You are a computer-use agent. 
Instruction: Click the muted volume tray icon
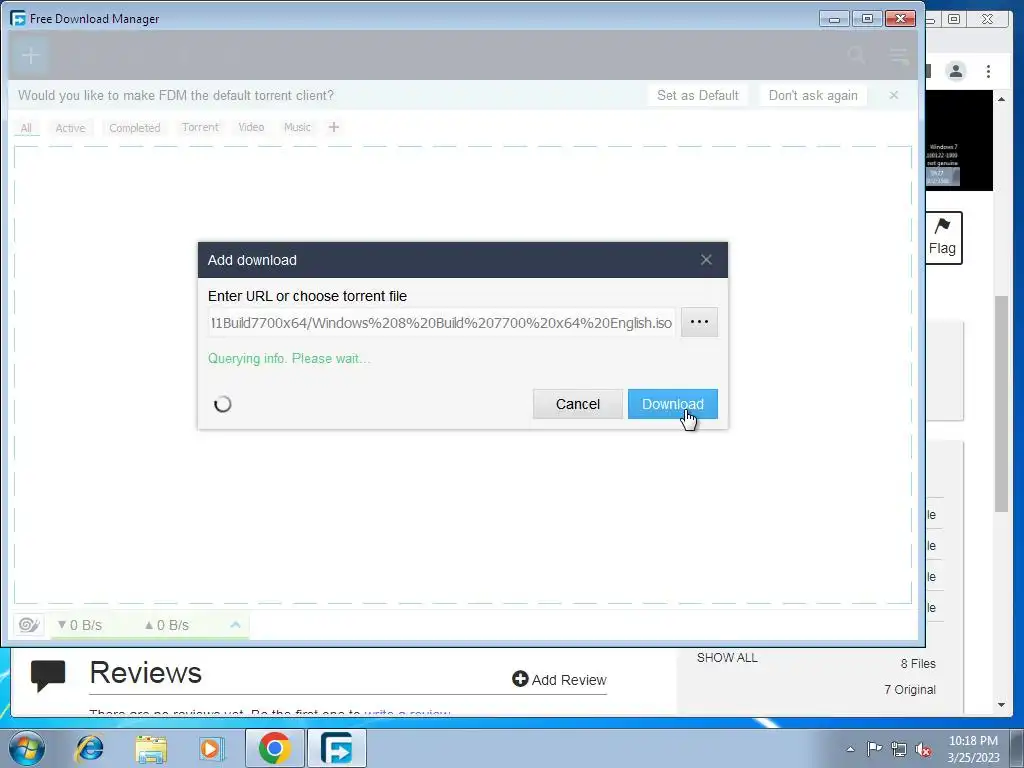[923, 749]
